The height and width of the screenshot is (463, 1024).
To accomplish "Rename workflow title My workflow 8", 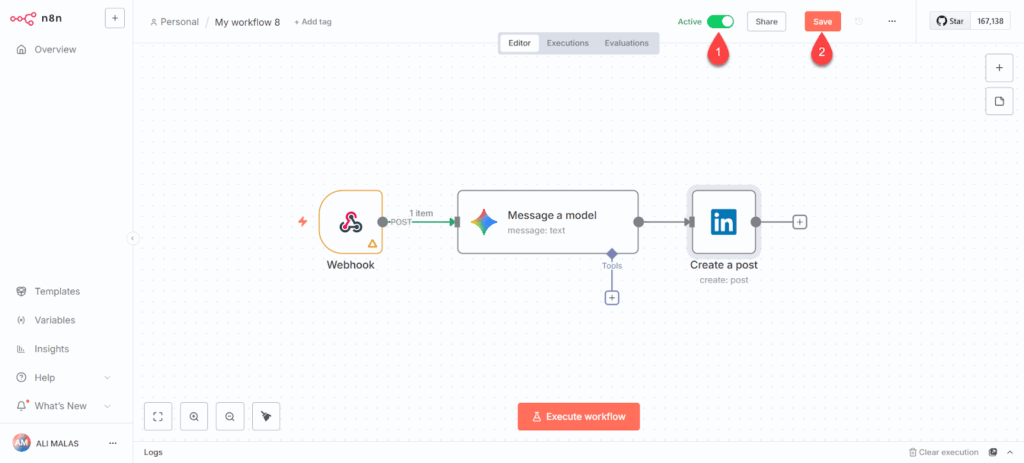I will pos(248,22).
